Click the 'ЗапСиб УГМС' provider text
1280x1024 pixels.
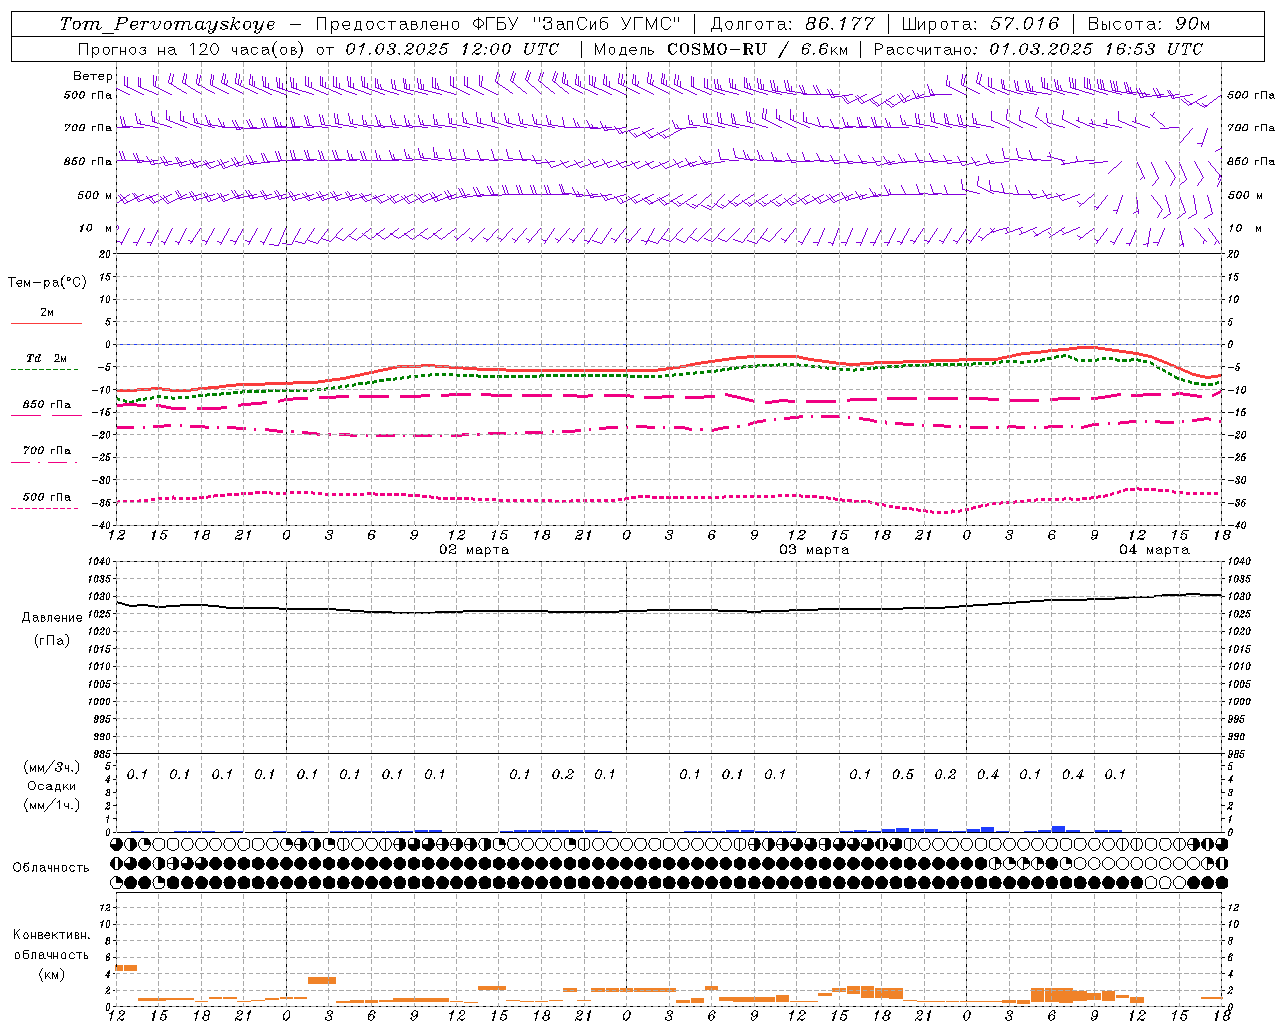pos(608,24)
